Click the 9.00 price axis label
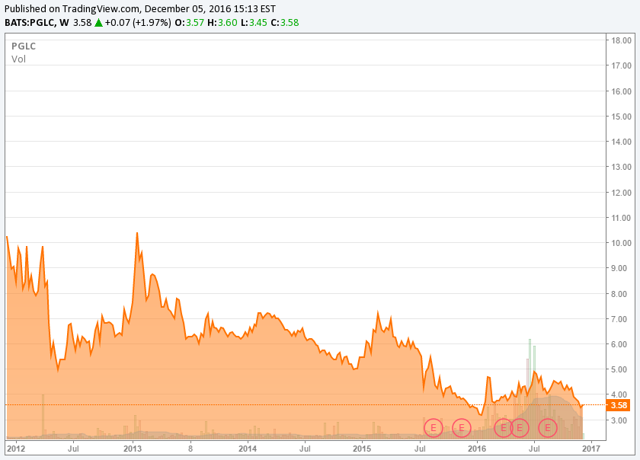 coord(621,268)
